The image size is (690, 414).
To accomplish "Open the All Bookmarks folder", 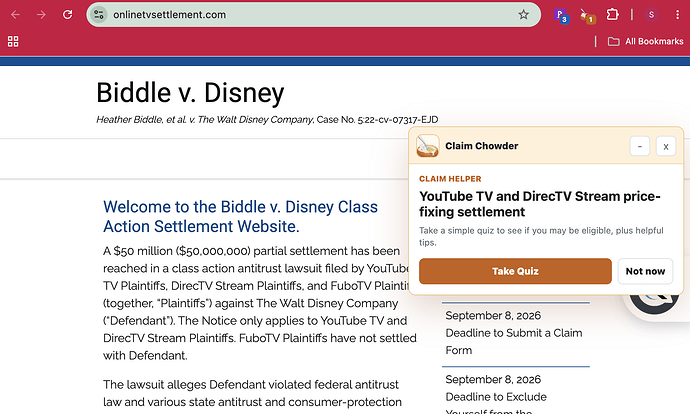I will point(646,41).
